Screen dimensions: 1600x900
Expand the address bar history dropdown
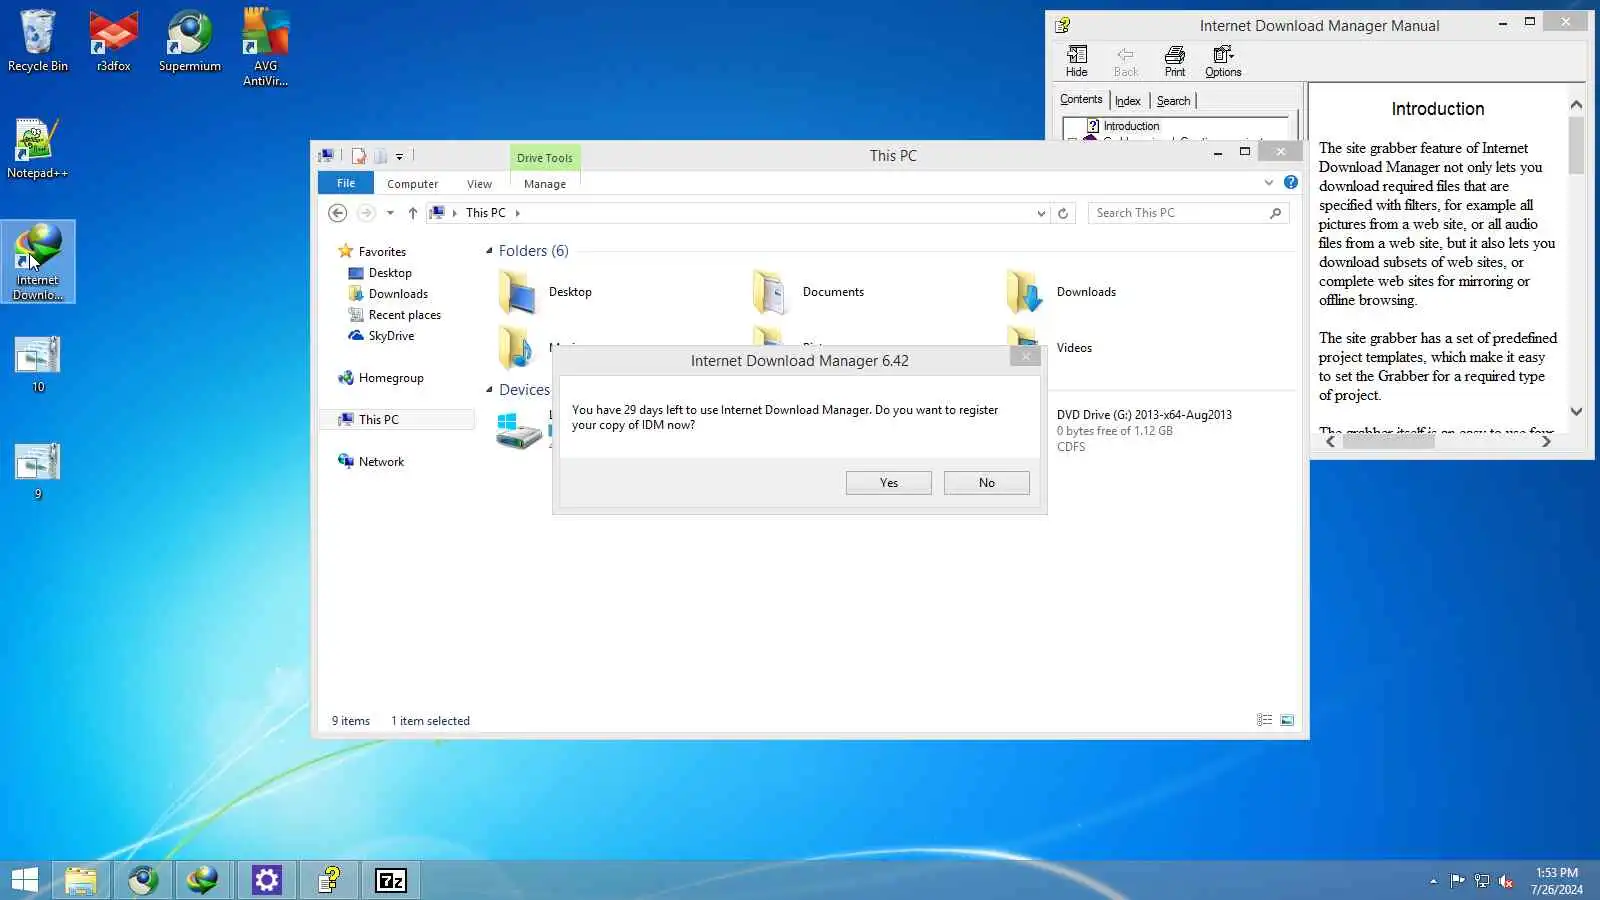pyautogui.click(x=1041, y=213)
